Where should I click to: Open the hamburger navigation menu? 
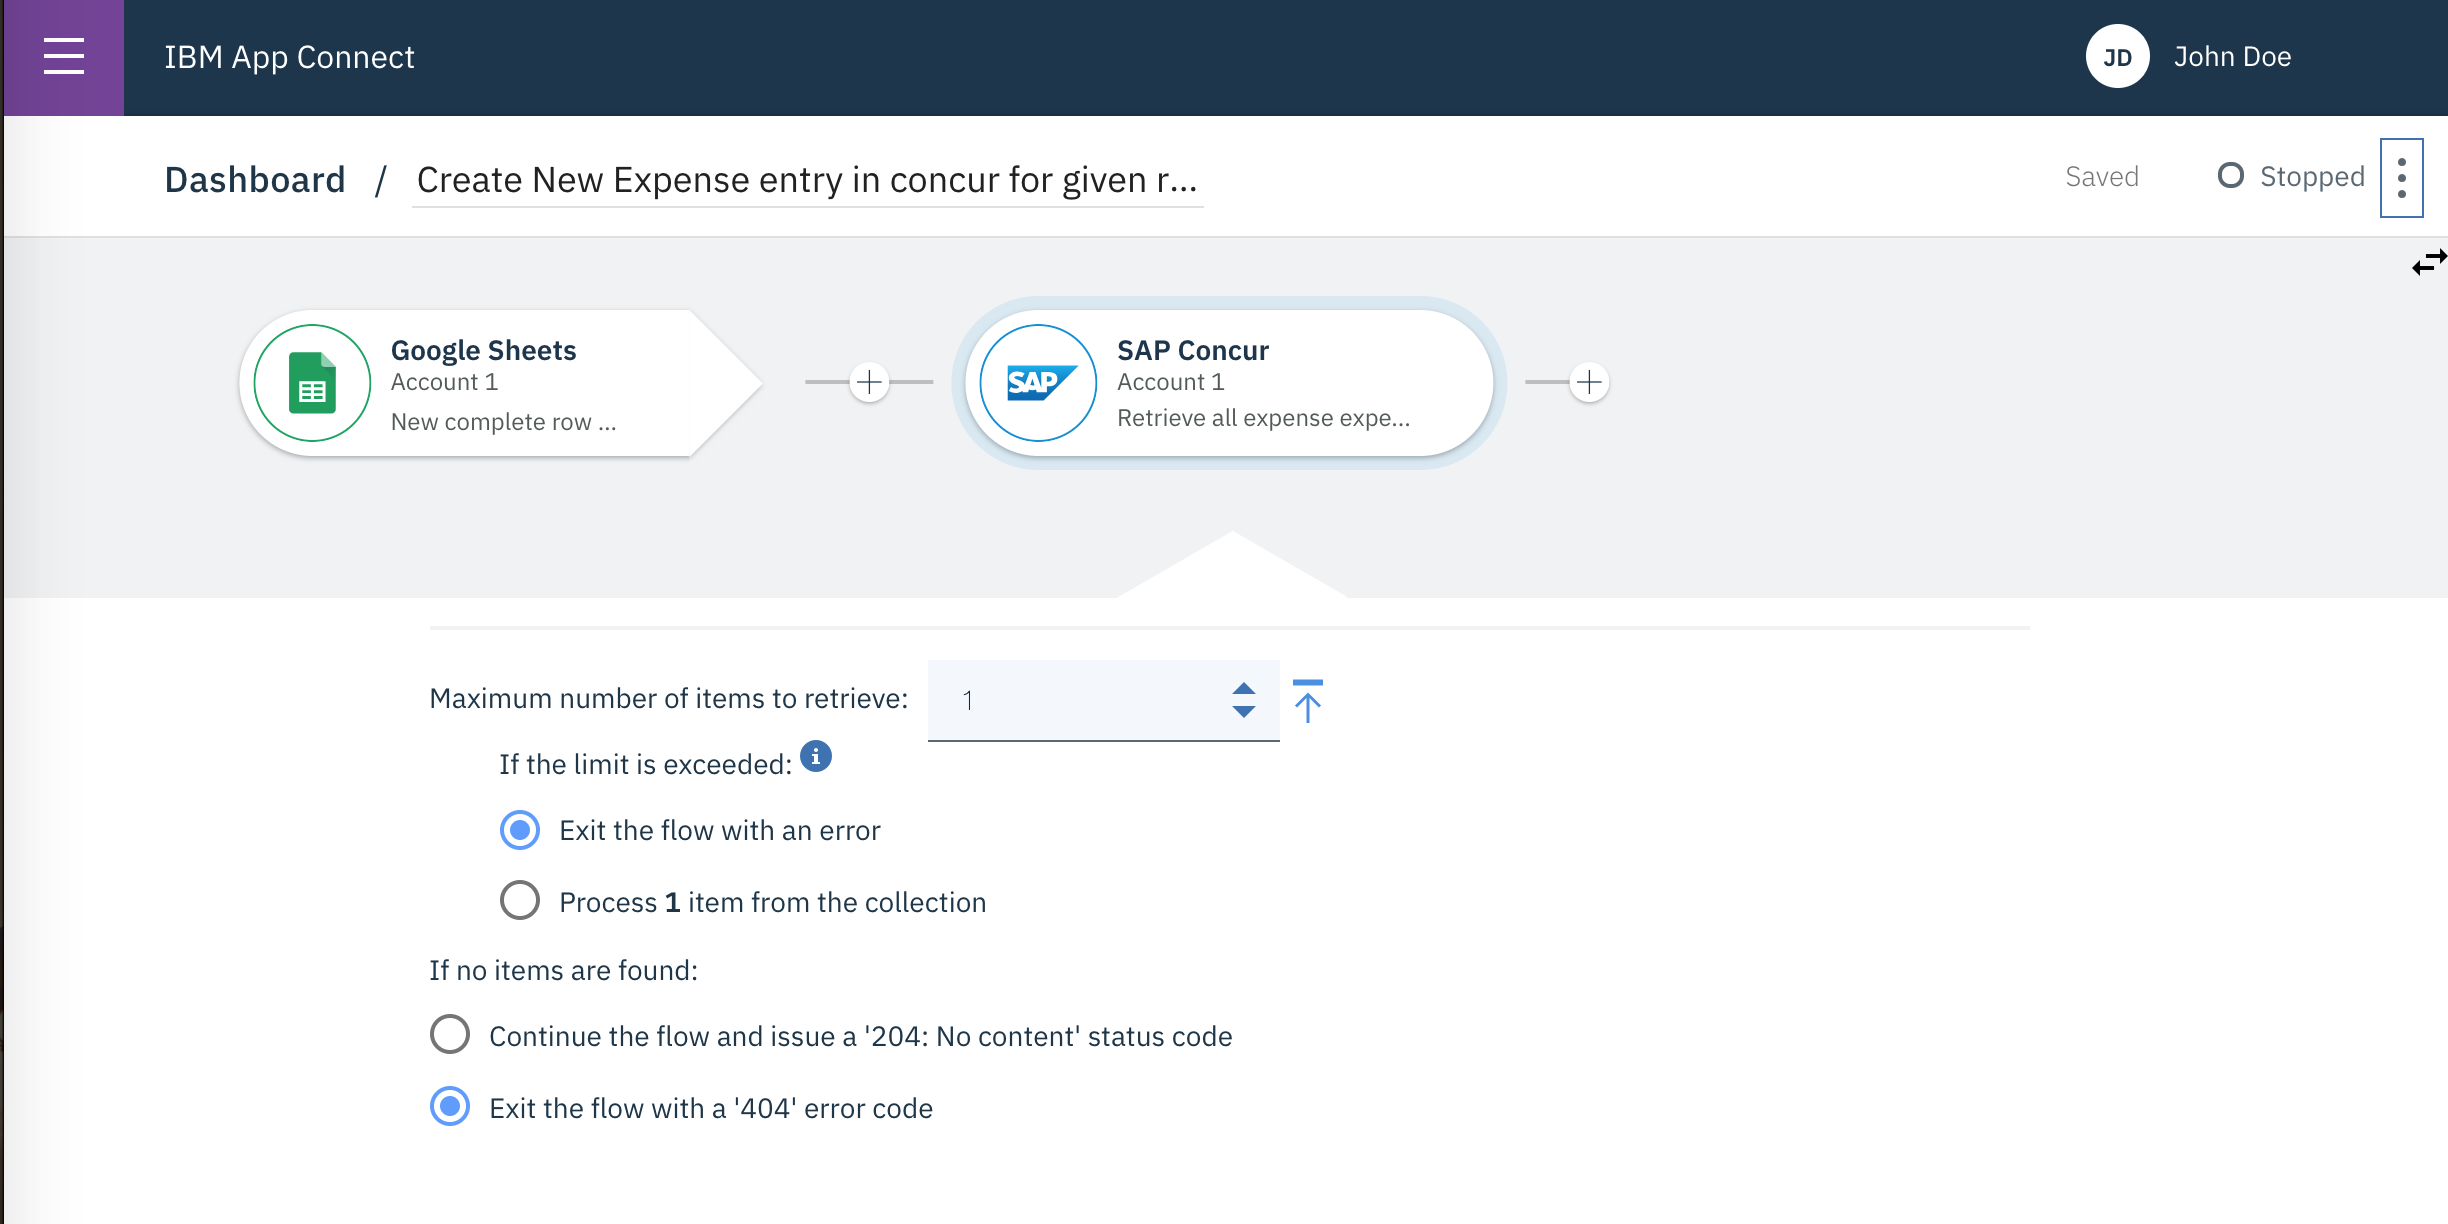coord(64,57)
